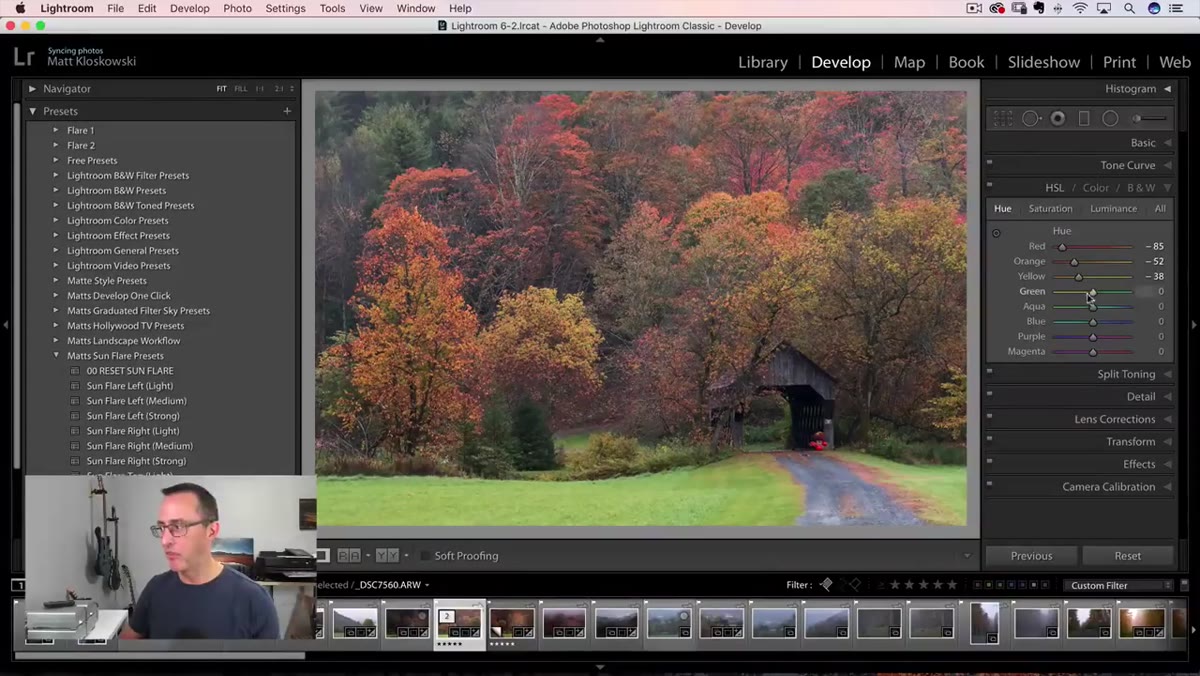Expand the Navigator panel
The height and width of the screenshot is (676, 1200).
[32, 89]
